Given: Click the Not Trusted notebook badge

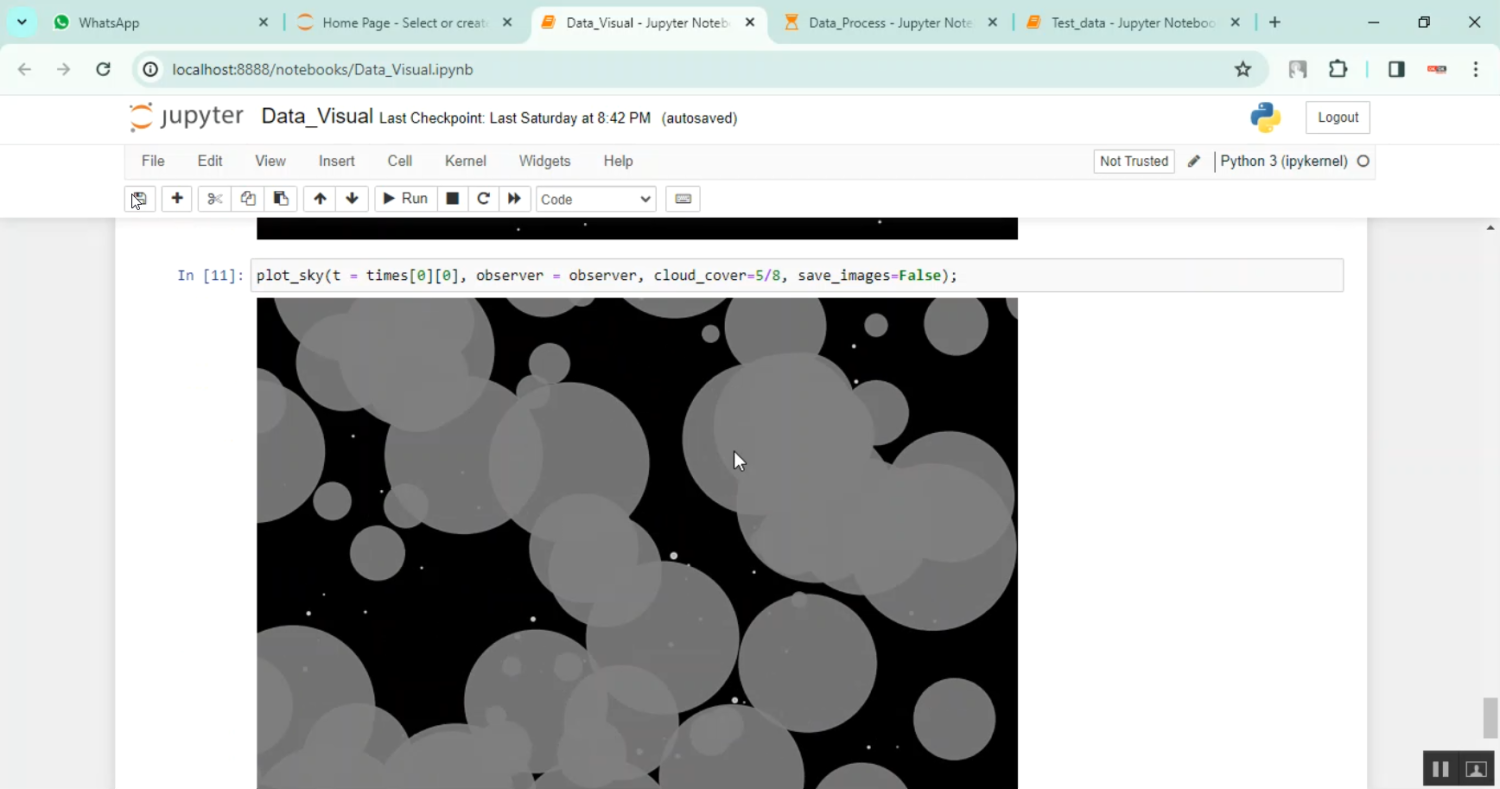Looking at the screenshot, I should [x=1133, y=161].
